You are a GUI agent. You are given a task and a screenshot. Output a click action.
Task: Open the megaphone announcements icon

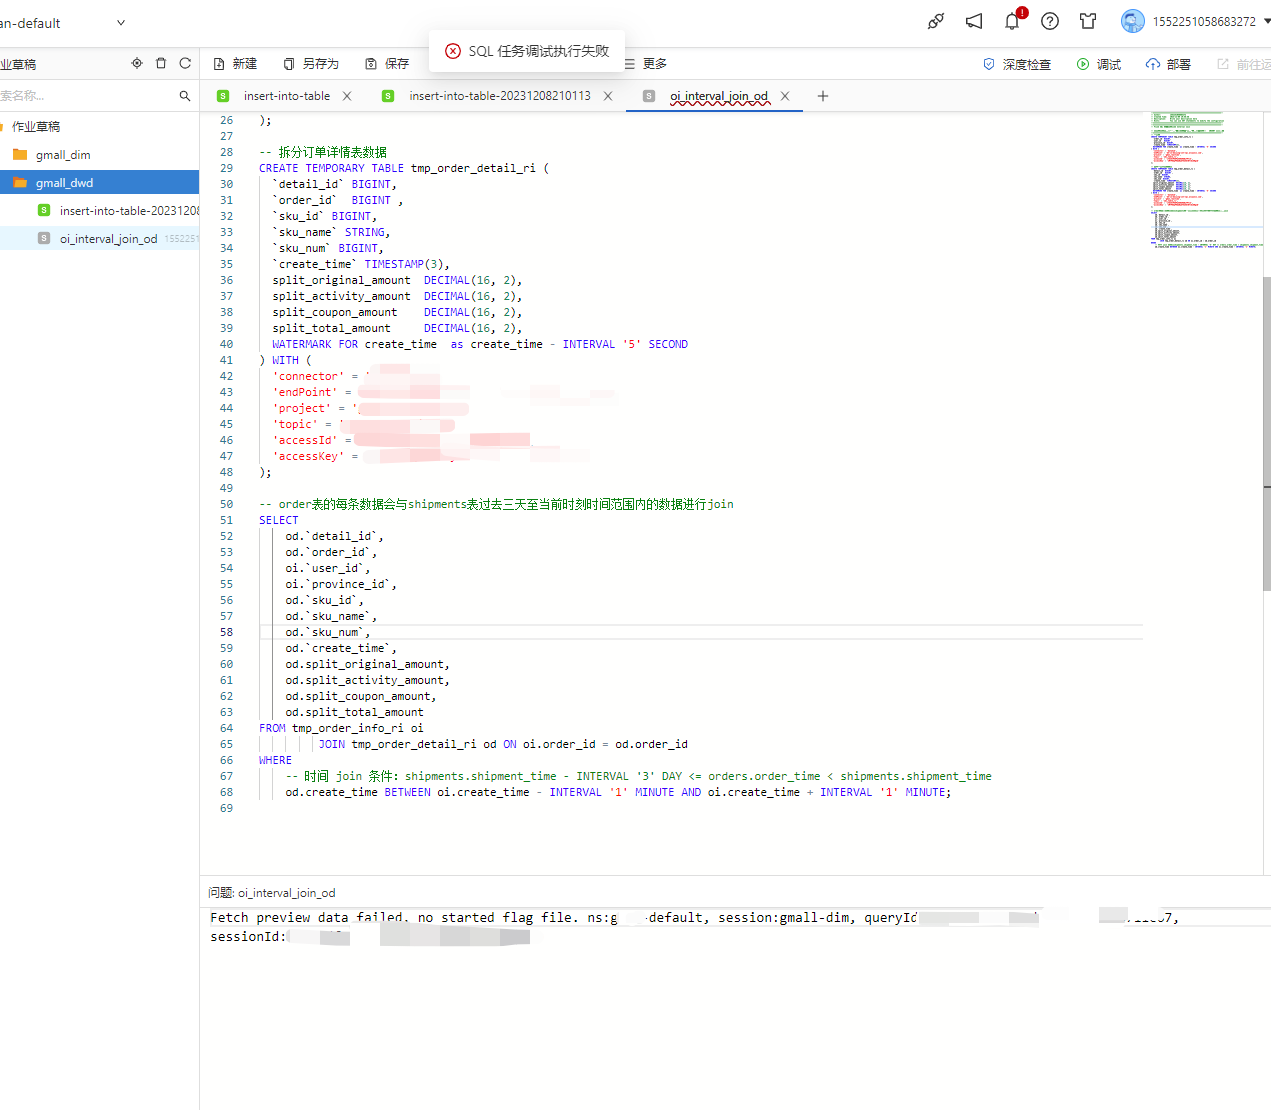tap(974, 21)
